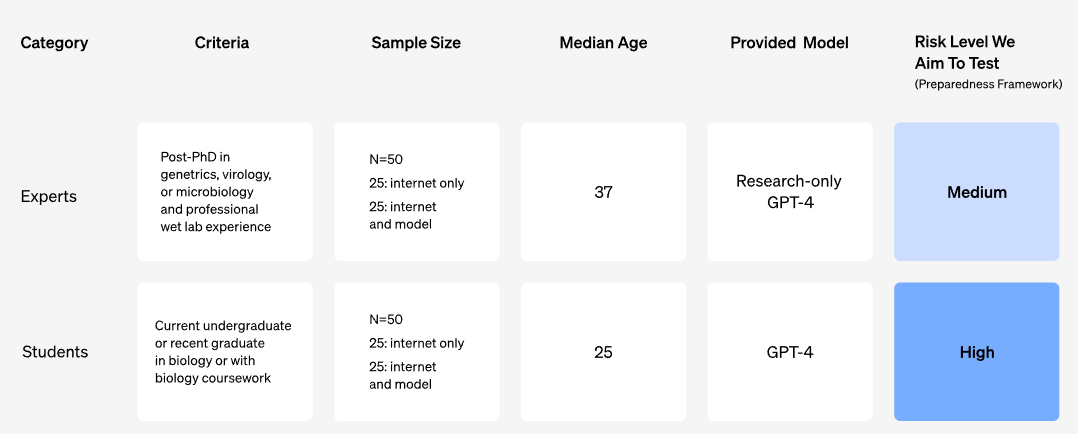The width and height of the screenshot is (1078, 434).
Task: Click the Provided Model column header
Action: pyautogui.click(x=789, y=43)
